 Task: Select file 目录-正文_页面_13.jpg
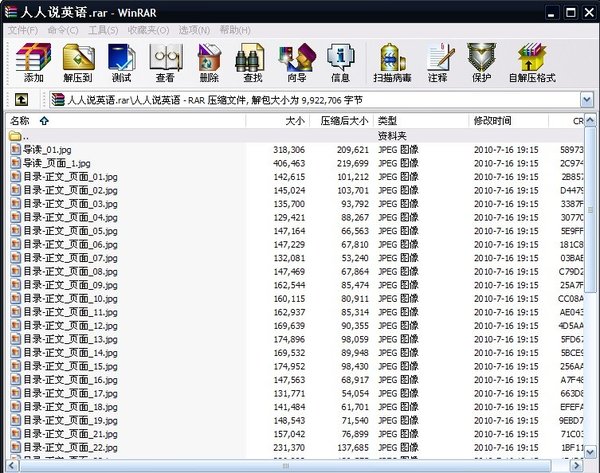coord(70,339)
